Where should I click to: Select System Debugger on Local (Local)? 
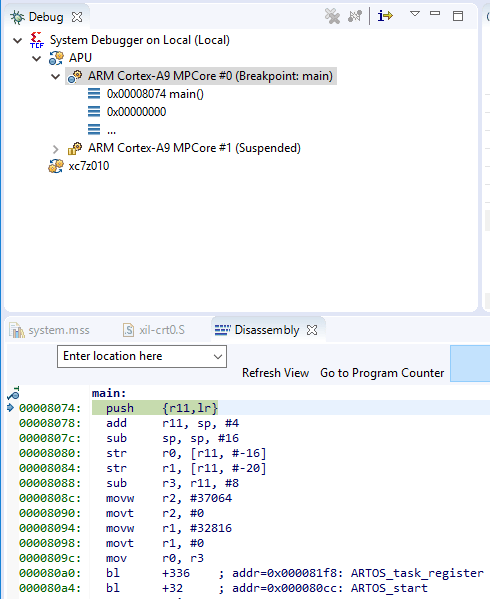coord(140,40)
